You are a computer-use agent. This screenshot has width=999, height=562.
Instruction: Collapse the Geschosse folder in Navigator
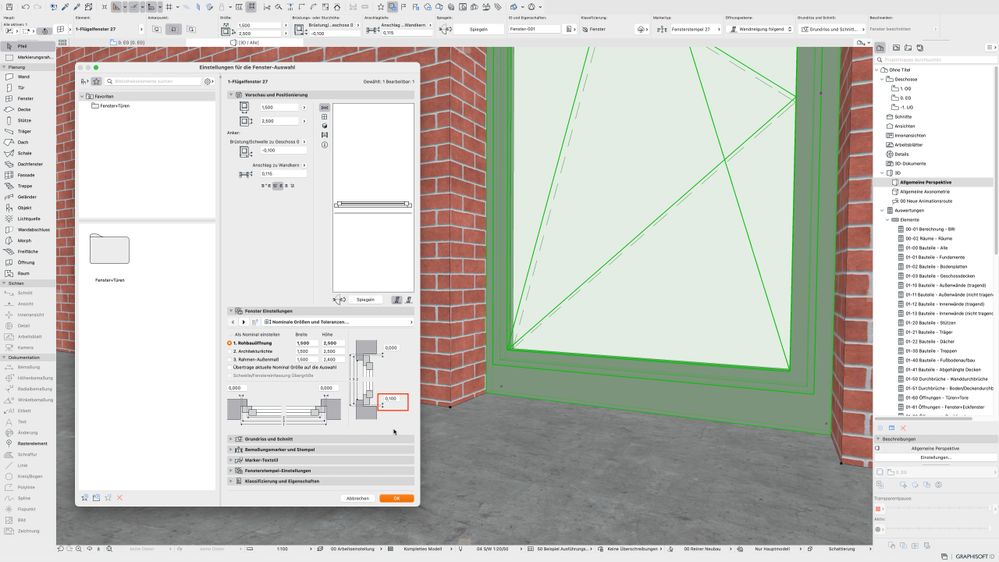tap(882, 79)
